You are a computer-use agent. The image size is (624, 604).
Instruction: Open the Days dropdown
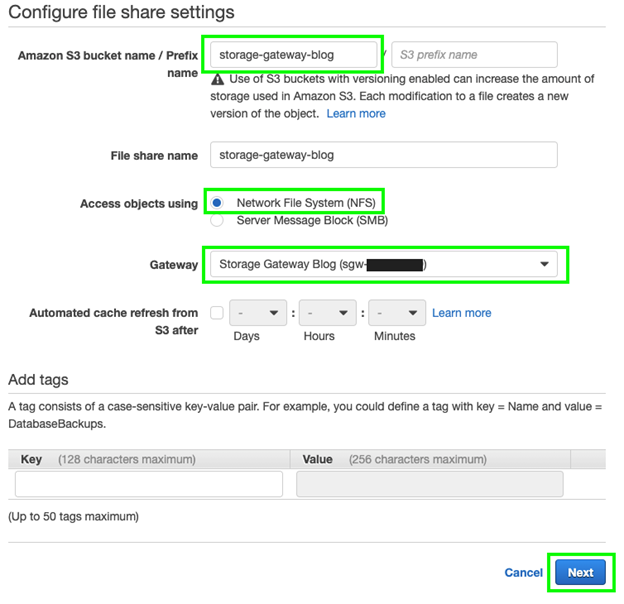(258, 313)
